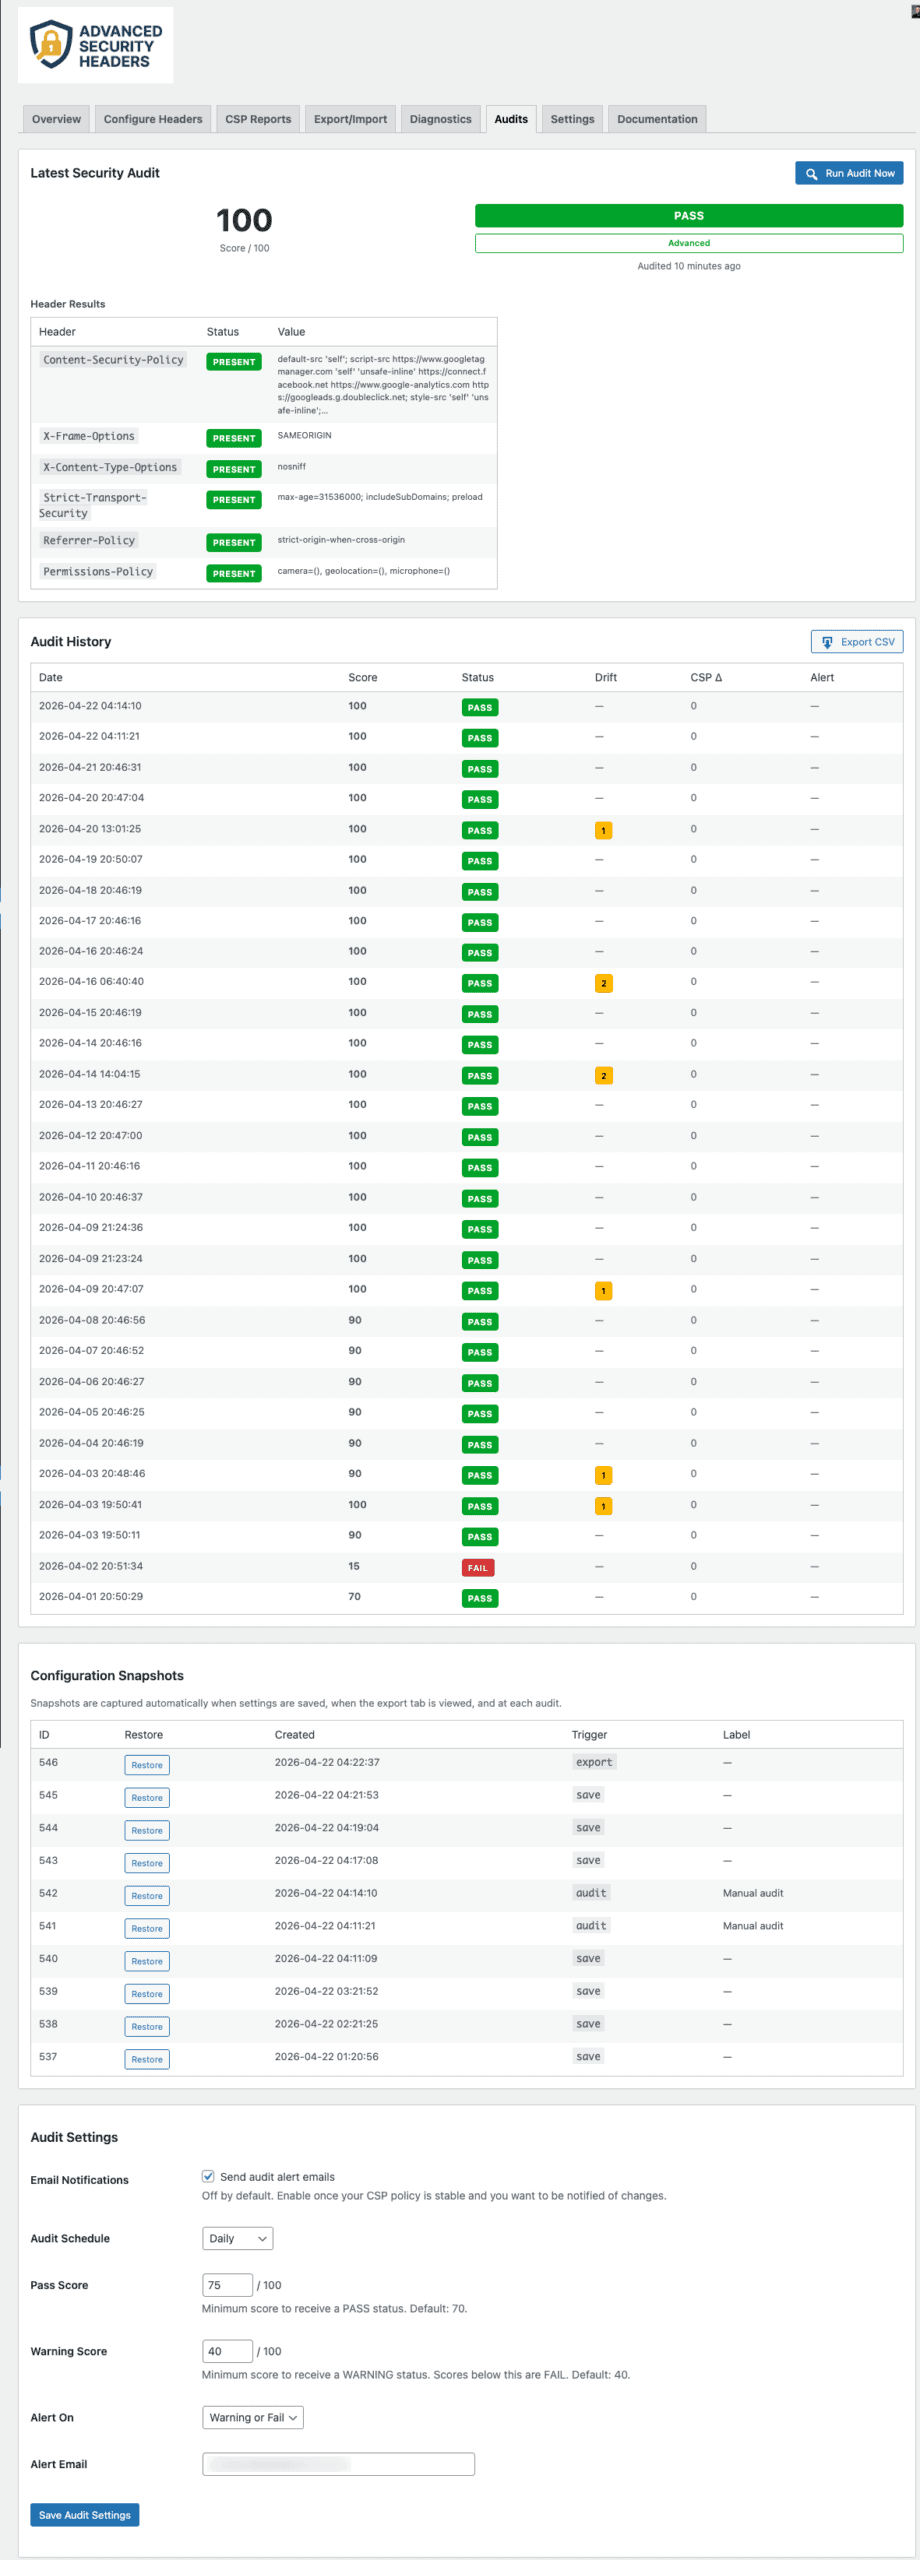Click the Alert Email text field

point(338,2464)
